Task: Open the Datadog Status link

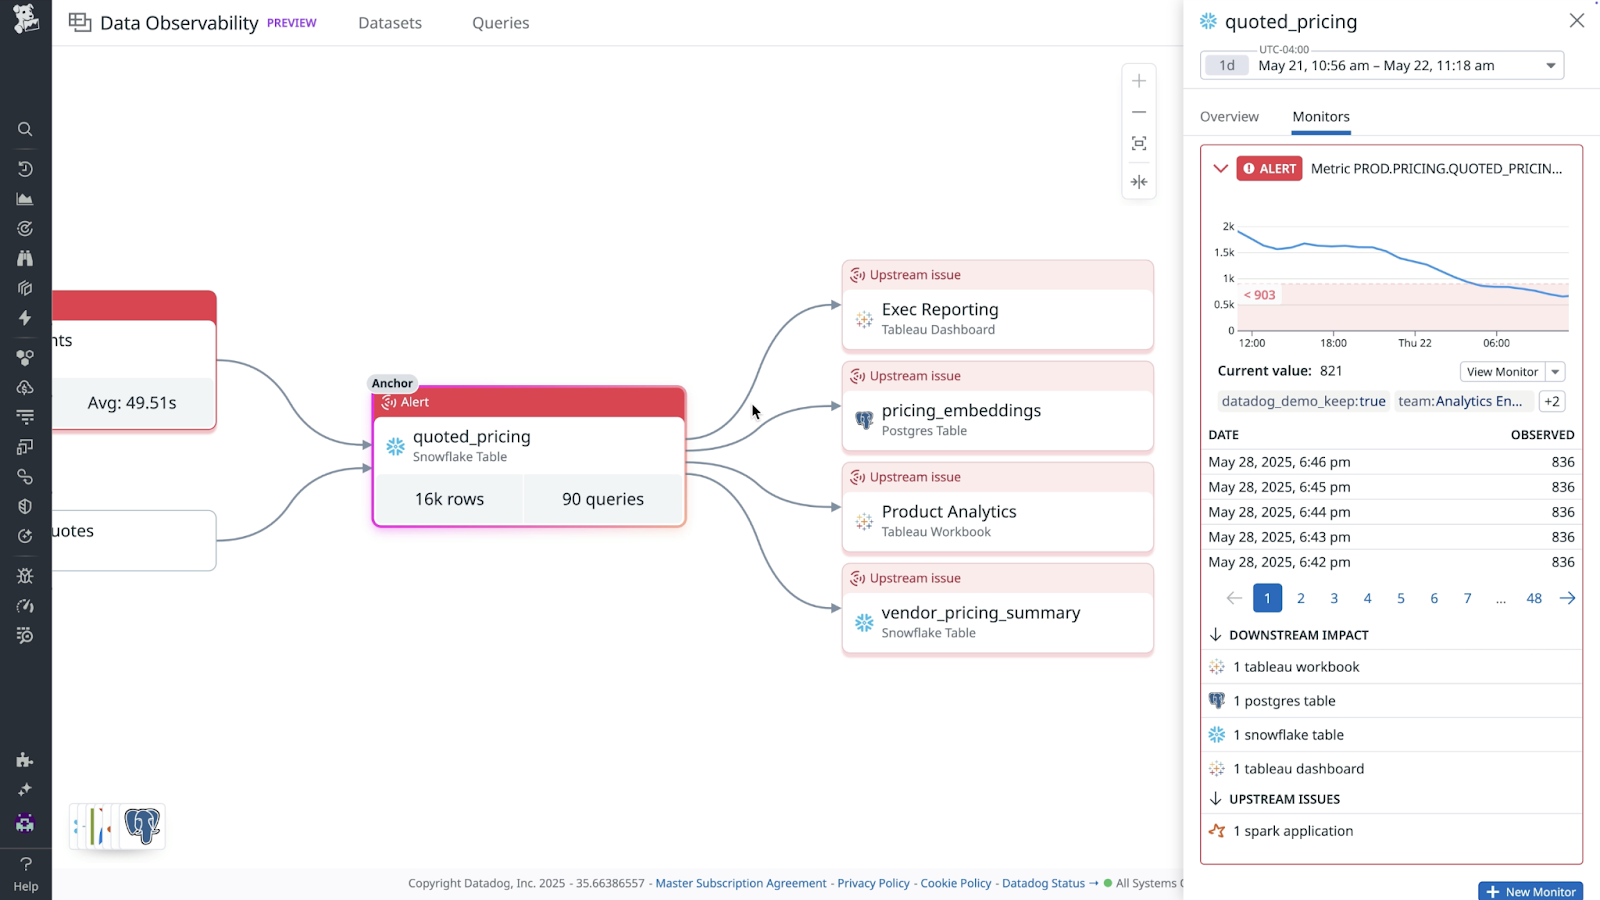Action: (1050, 883)
